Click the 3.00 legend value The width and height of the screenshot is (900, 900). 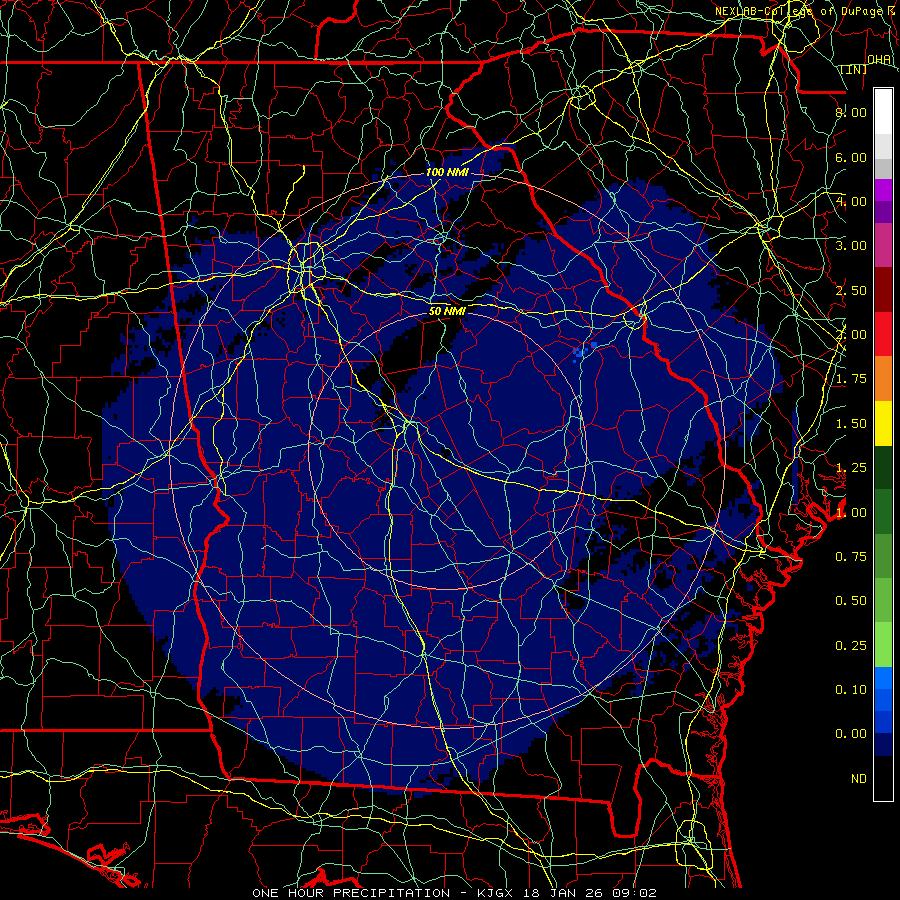[x=851, y=246]
